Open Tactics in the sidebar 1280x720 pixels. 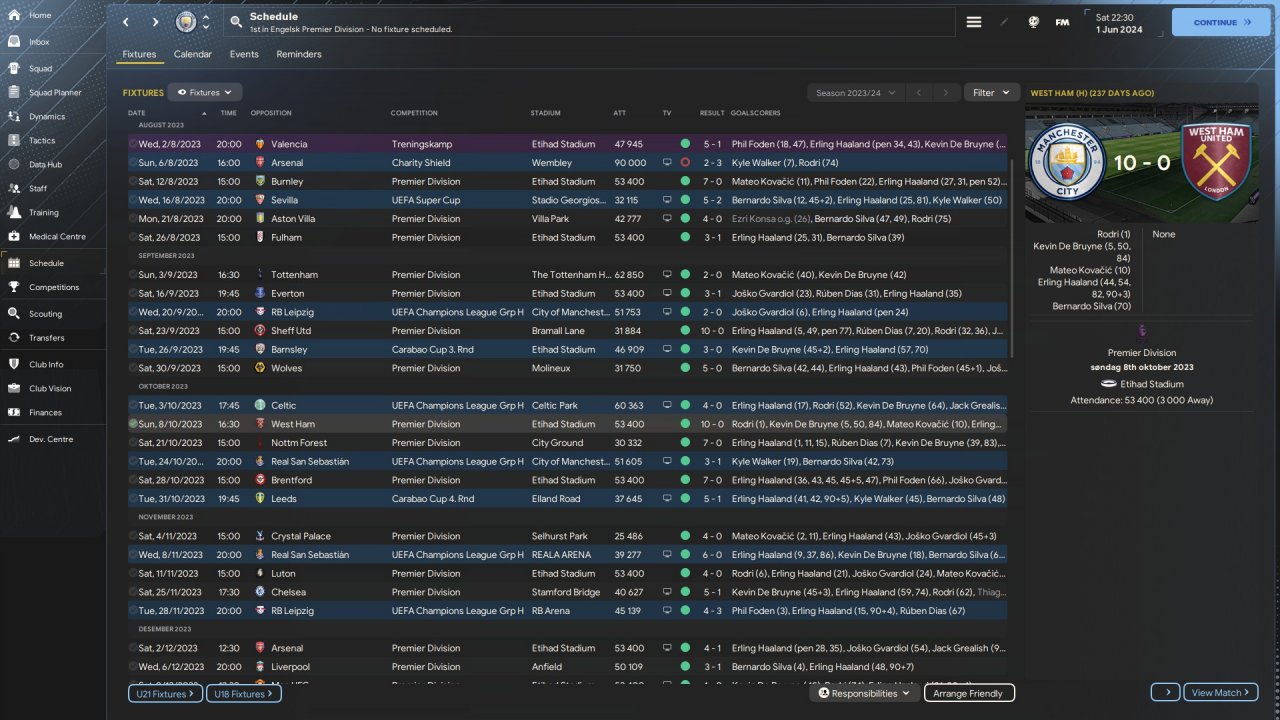(x=42, y=141)
